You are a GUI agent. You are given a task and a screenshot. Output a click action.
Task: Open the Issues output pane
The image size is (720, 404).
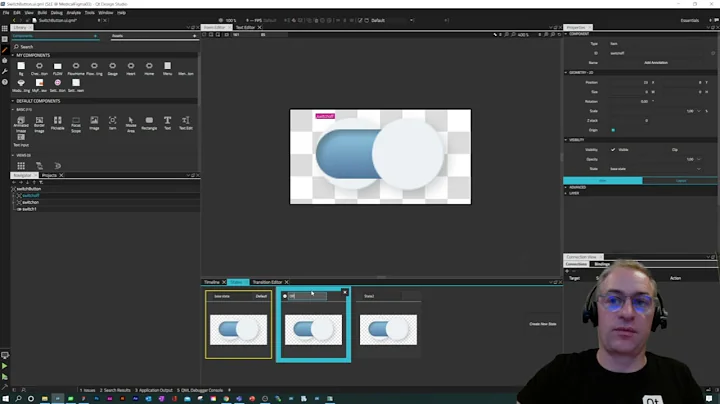coord(87,390)
